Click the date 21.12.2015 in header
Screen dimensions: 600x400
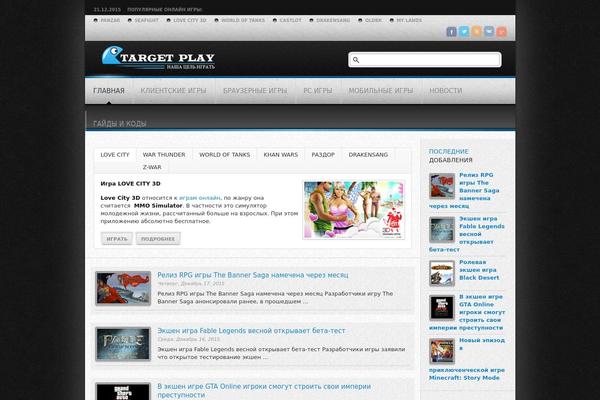(x=107, y=10)
